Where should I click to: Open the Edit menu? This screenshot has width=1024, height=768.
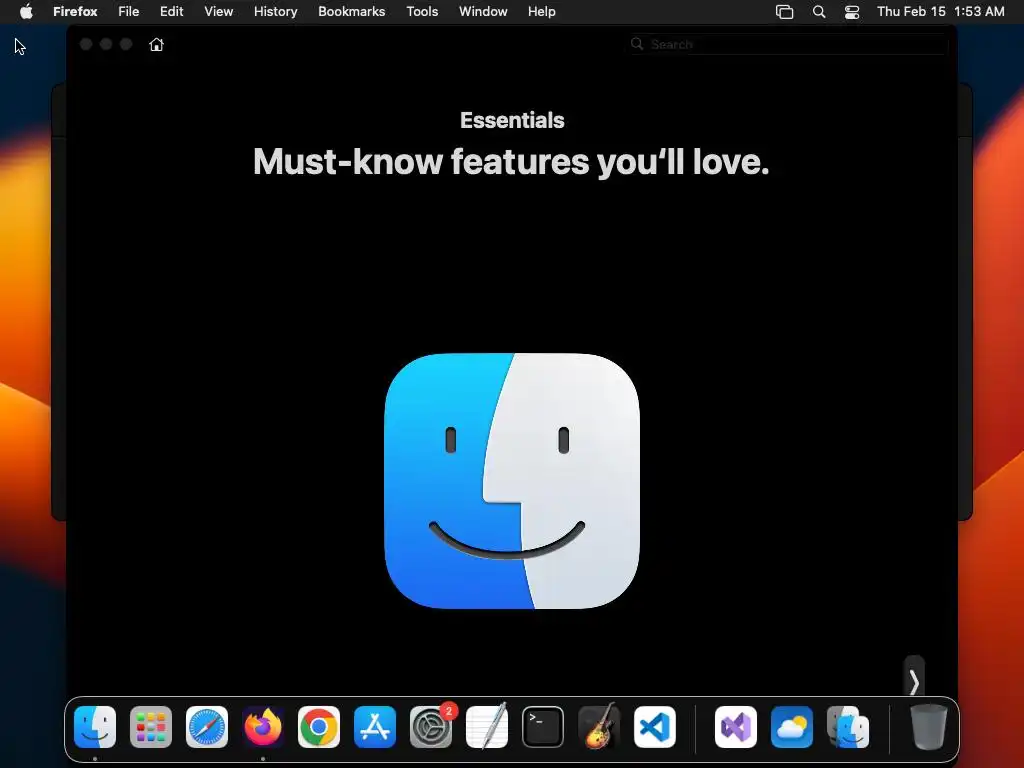pyautogui.click(x=171, y=11)
